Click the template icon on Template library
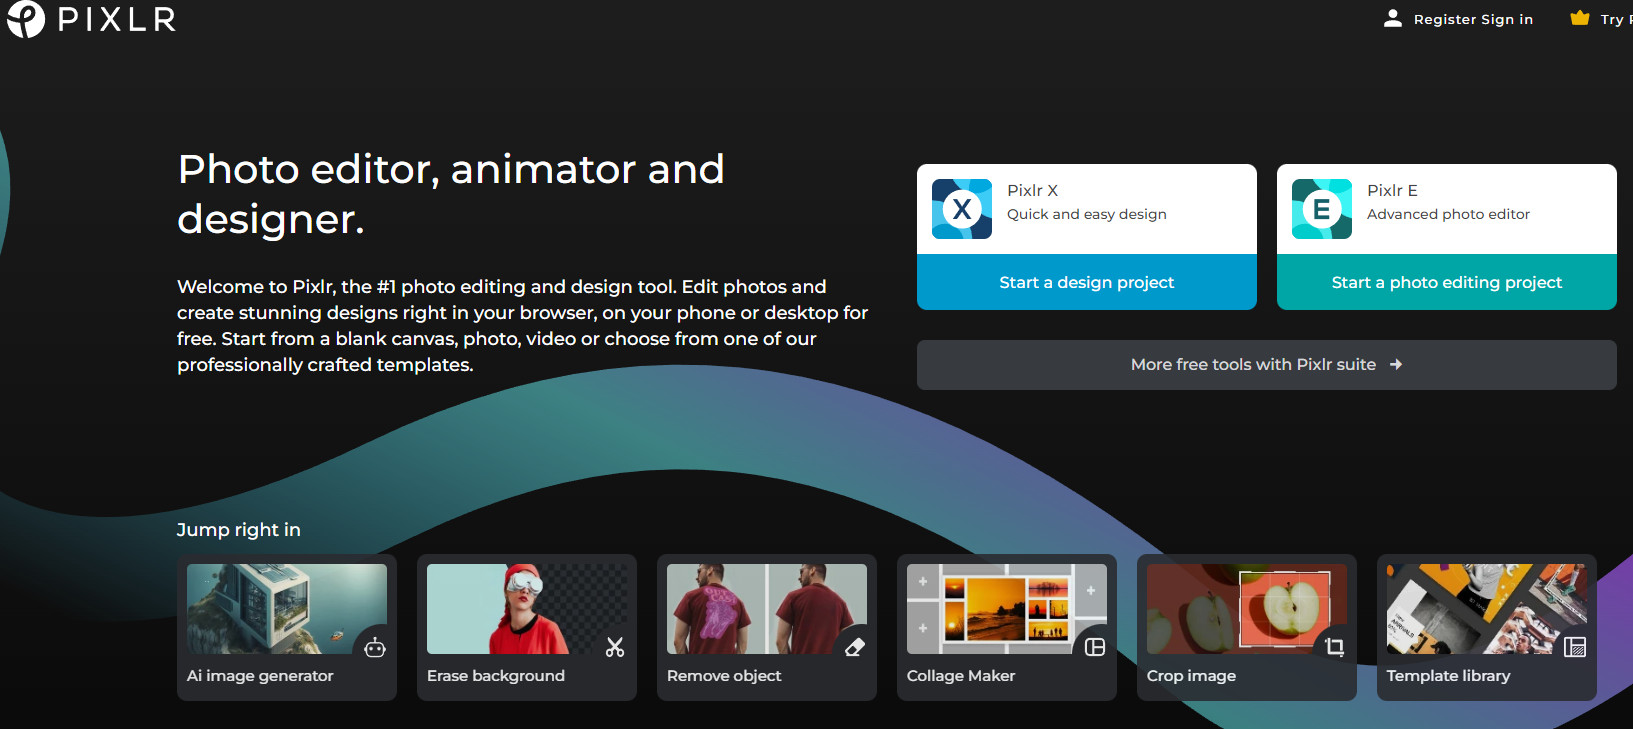1633x729 pixels. tap(1575, 647)
